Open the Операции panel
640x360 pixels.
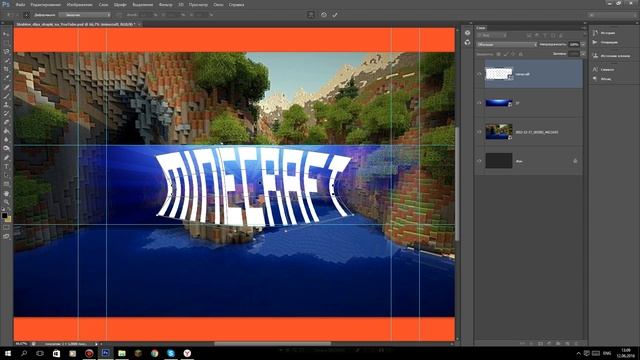608,42
